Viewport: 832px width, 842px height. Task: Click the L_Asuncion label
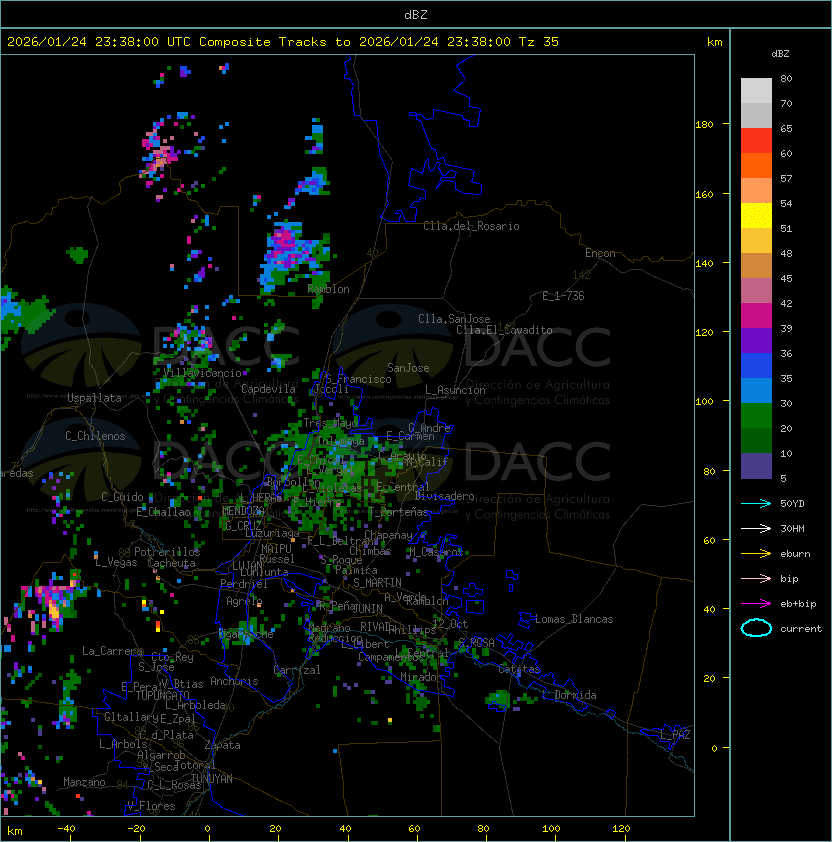tap(455, 390)
